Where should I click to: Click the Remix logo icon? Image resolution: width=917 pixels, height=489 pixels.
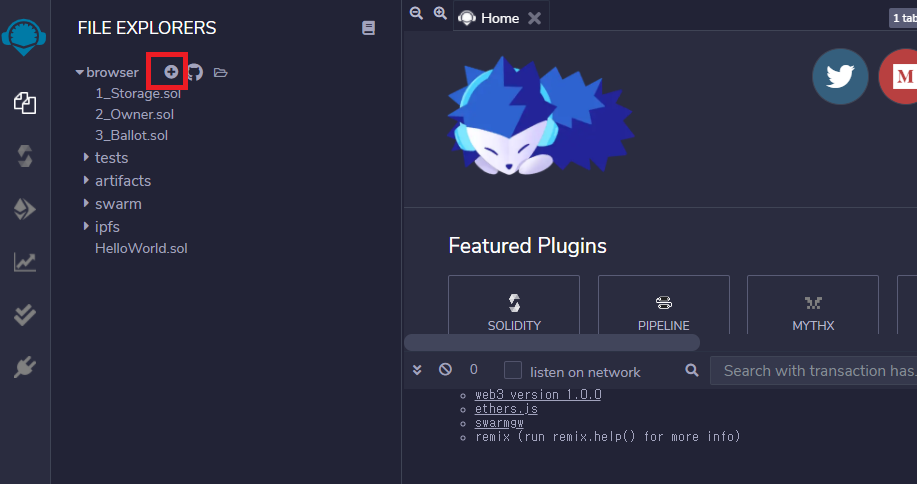(x=24, y=37)
